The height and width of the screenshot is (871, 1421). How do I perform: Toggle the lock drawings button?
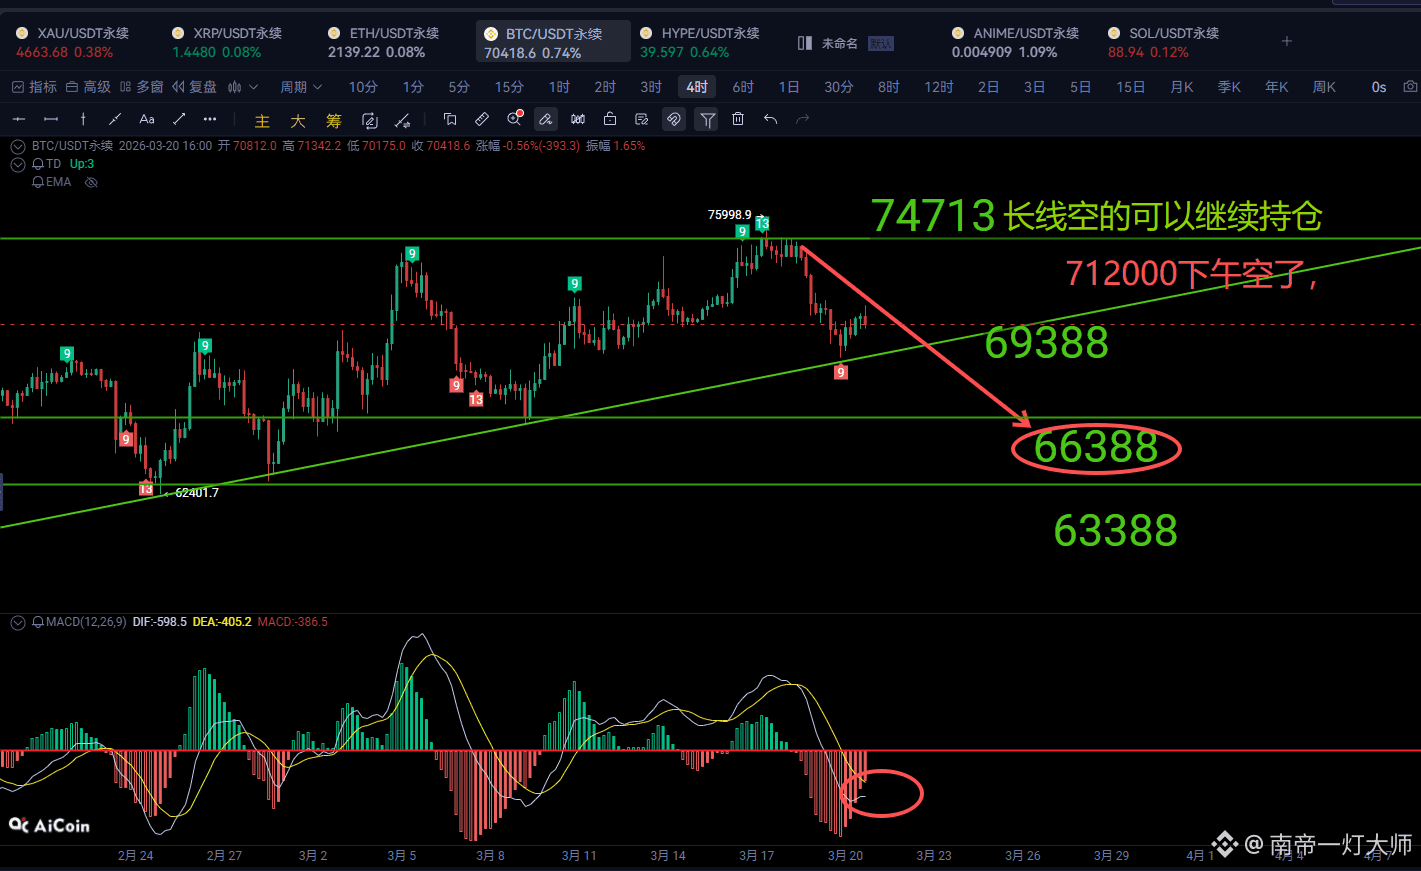pos(610,119)
